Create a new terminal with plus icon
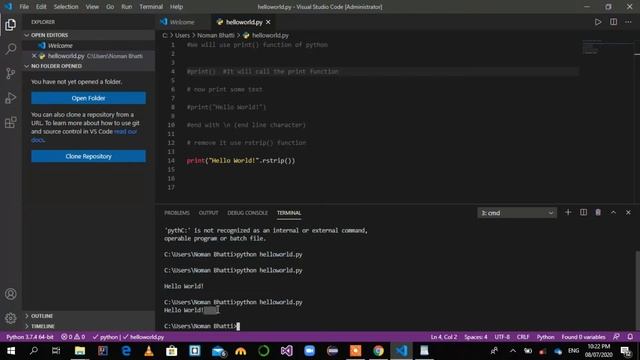Screen dimensions: 640x360 (568, 212)
